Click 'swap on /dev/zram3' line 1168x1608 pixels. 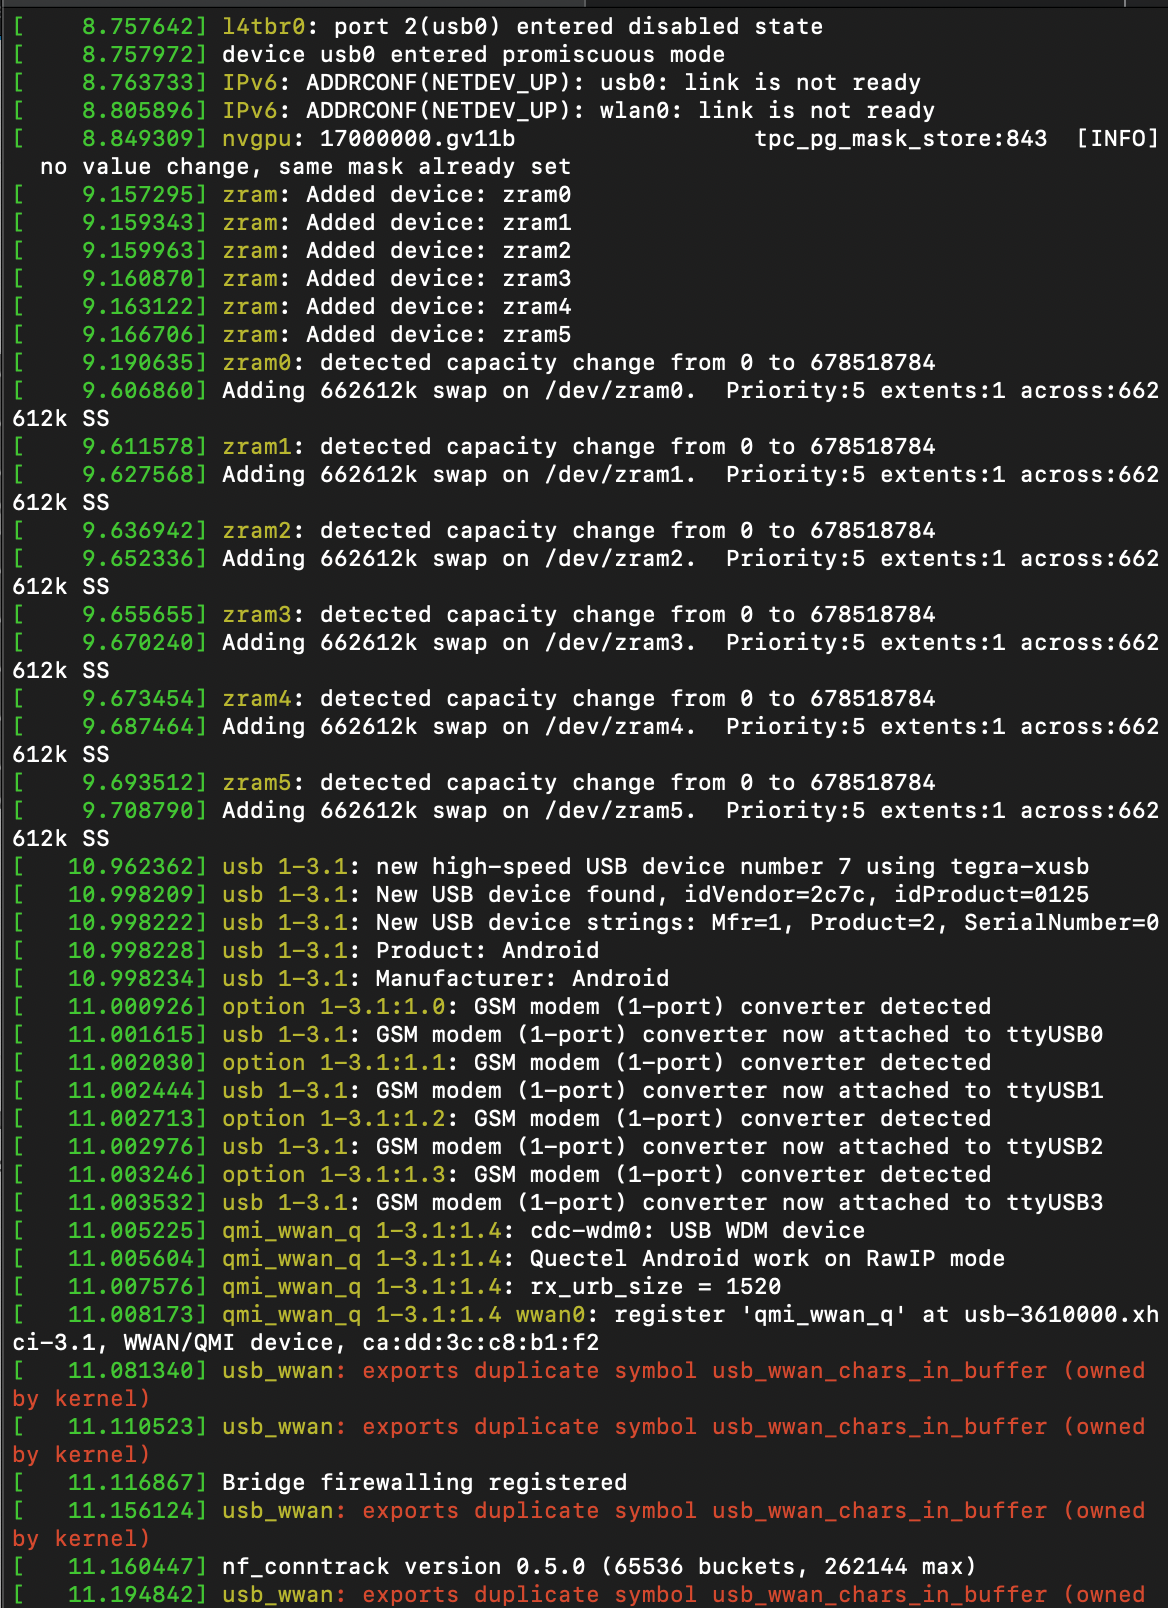point(586,642)
